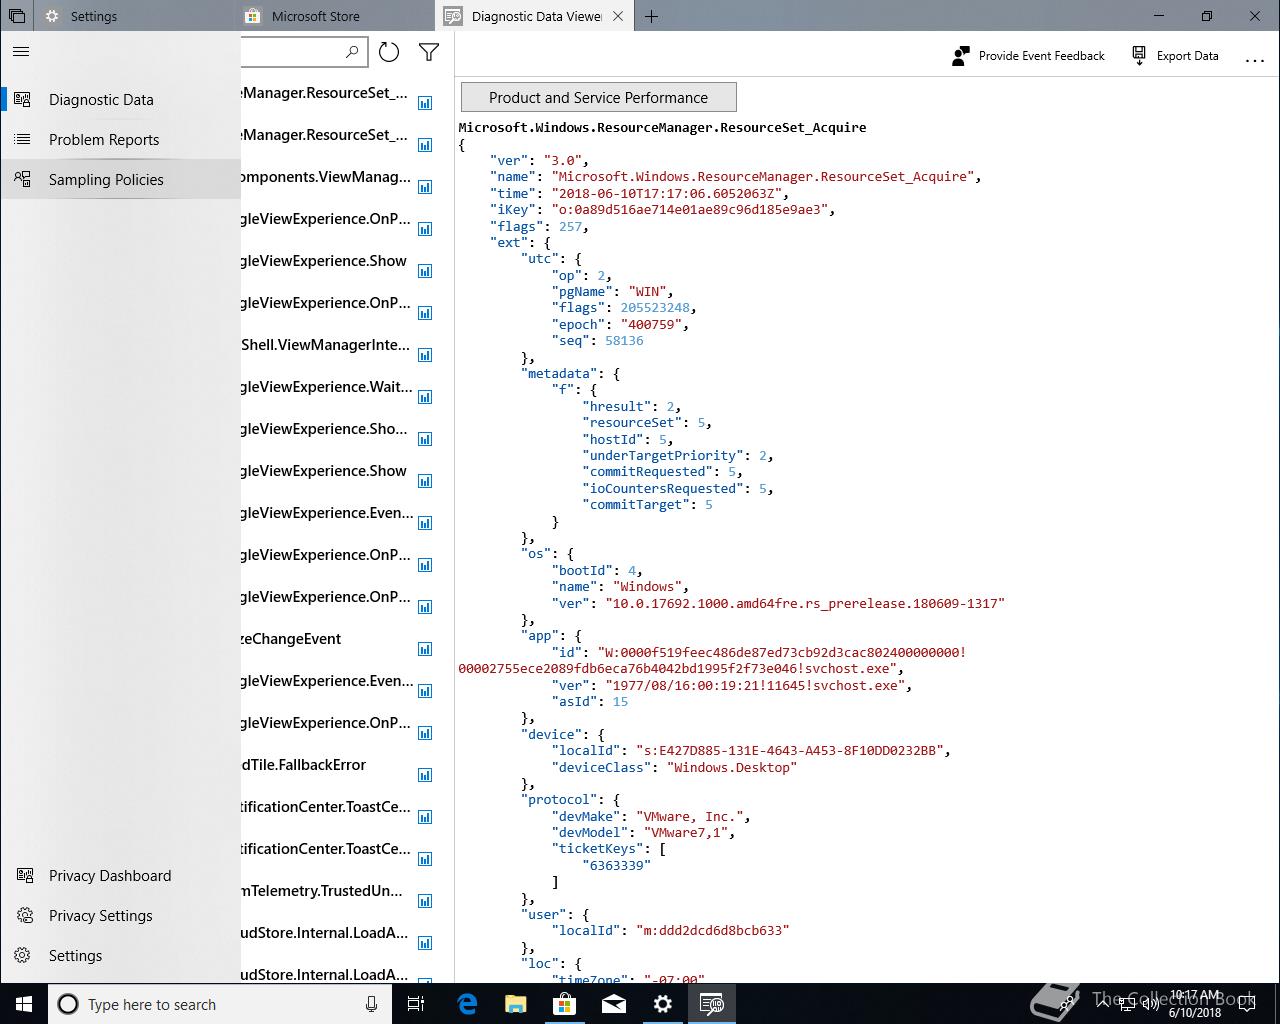
Task: Click Provide Event Feedback
Action: (x=1028, y=56)
